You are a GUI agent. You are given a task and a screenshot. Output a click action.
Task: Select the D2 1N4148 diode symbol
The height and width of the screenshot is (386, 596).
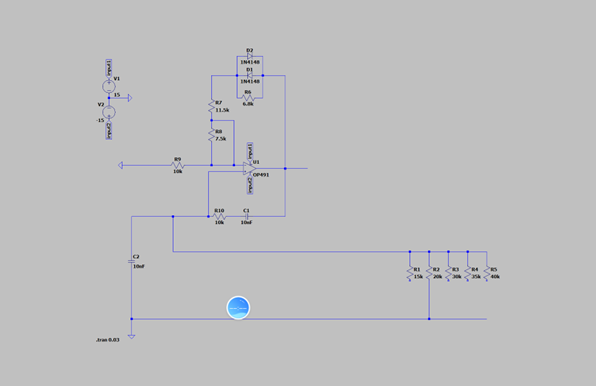click(x=250, y=56)
